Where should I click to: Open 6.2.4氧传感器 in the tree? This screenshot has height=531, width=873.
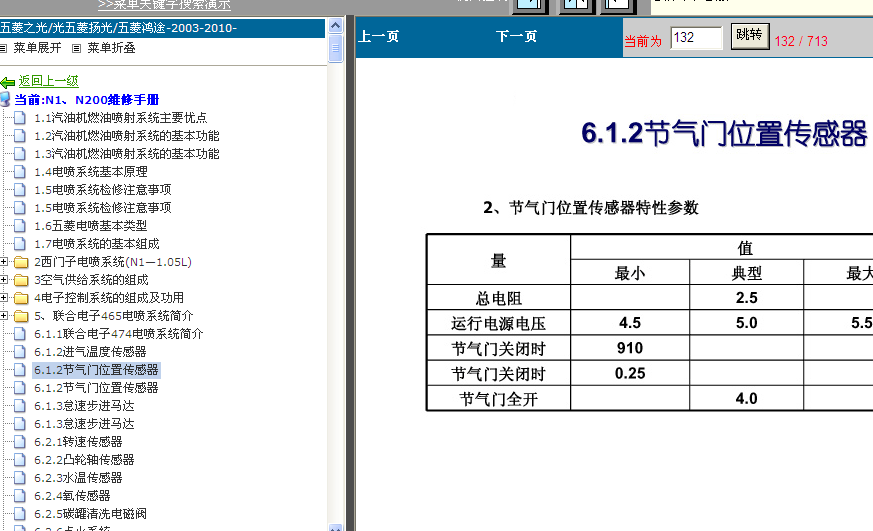pos(72,496)
